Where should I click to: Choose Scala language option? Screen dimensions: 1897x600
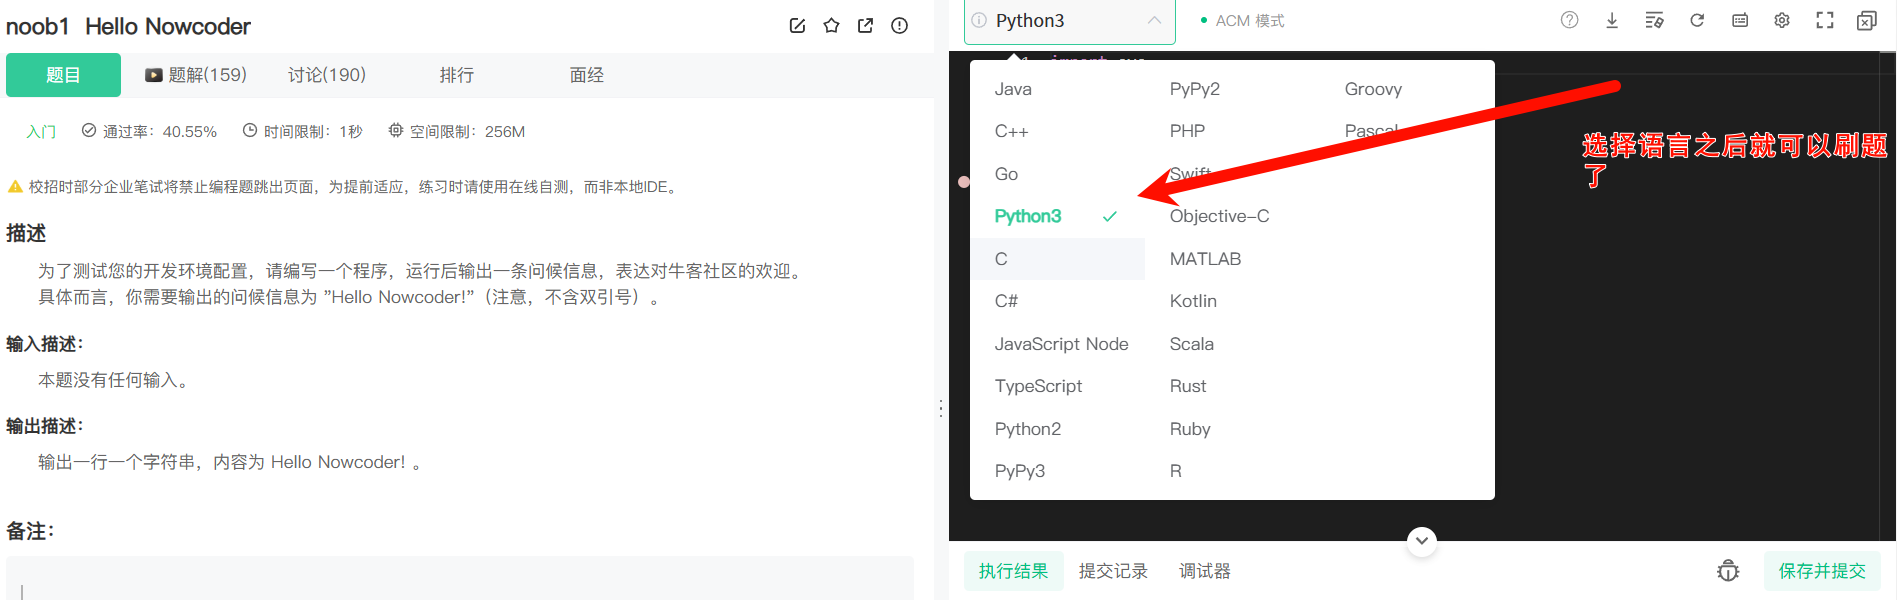pyautogui.click(x=1192, y=344)
